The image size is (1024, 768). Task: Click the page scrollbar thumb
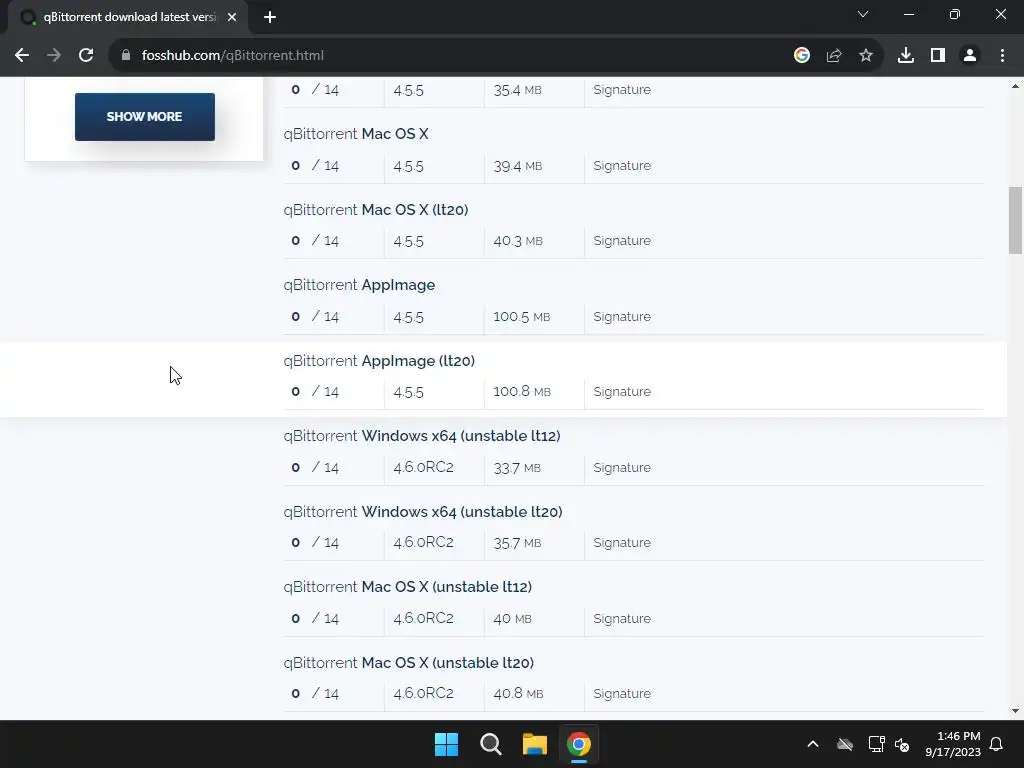[1016, 220]
